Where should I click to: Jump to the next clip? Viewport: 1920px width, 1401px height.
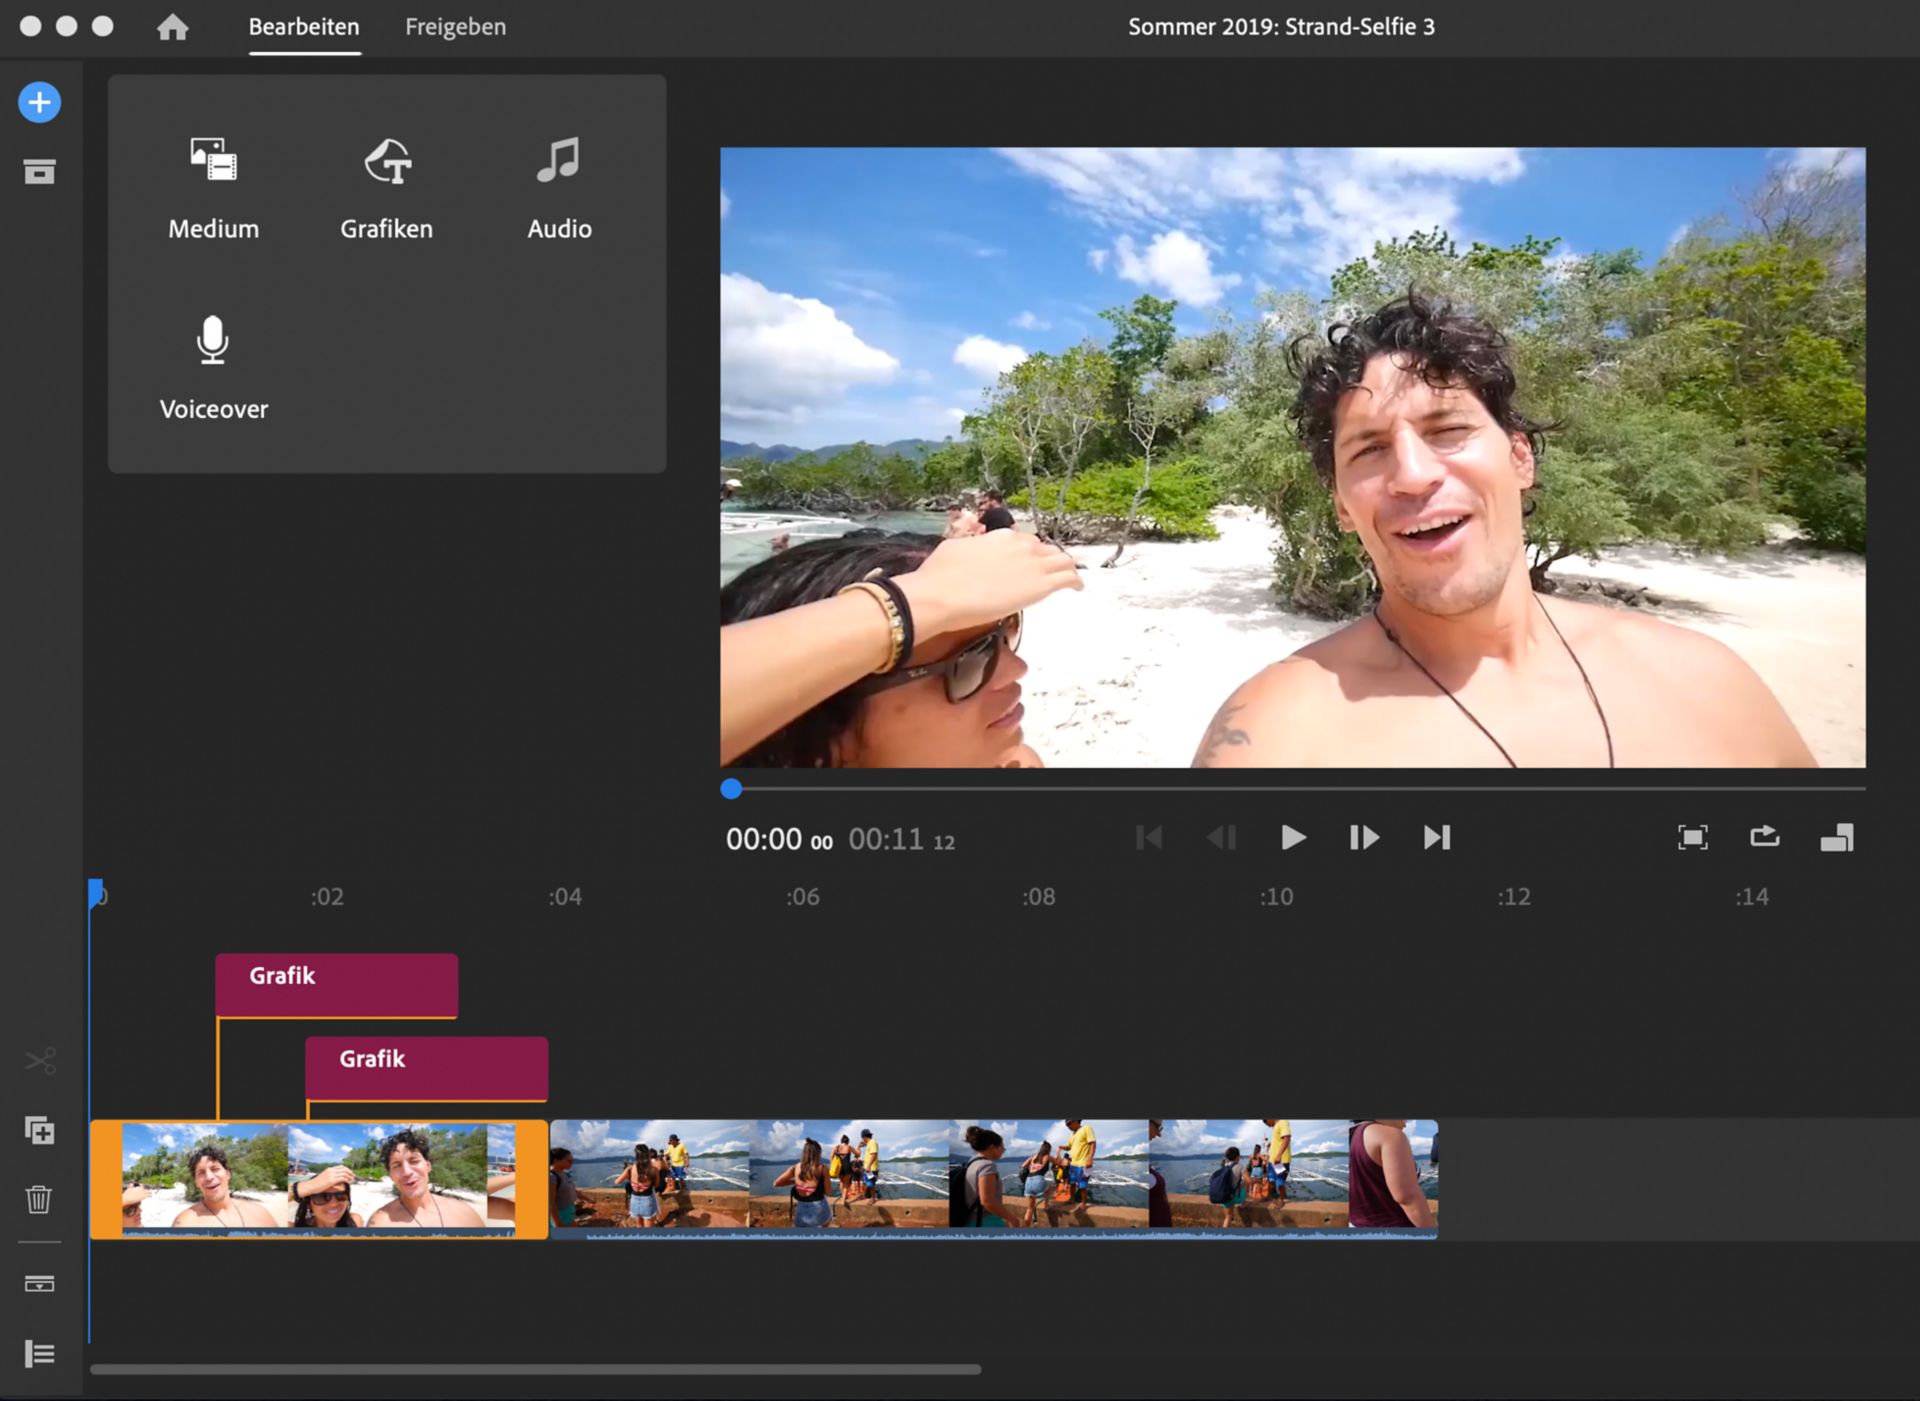tap(1437, 837)
